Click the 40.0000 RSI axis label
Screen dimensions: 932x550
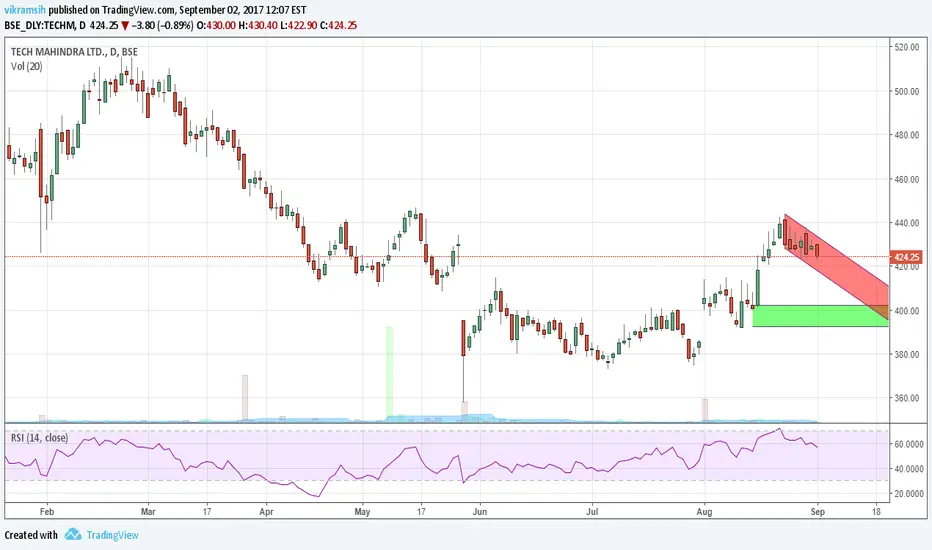(x=909, y=469)
